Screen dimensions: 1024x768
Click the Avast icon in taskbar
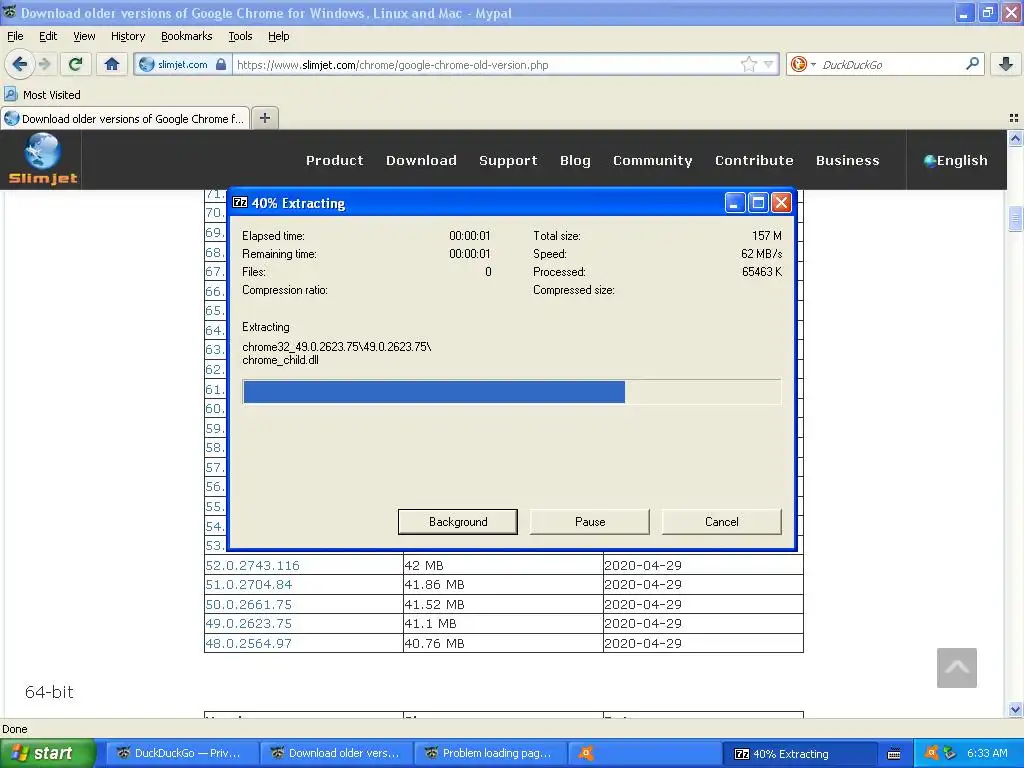586,753
